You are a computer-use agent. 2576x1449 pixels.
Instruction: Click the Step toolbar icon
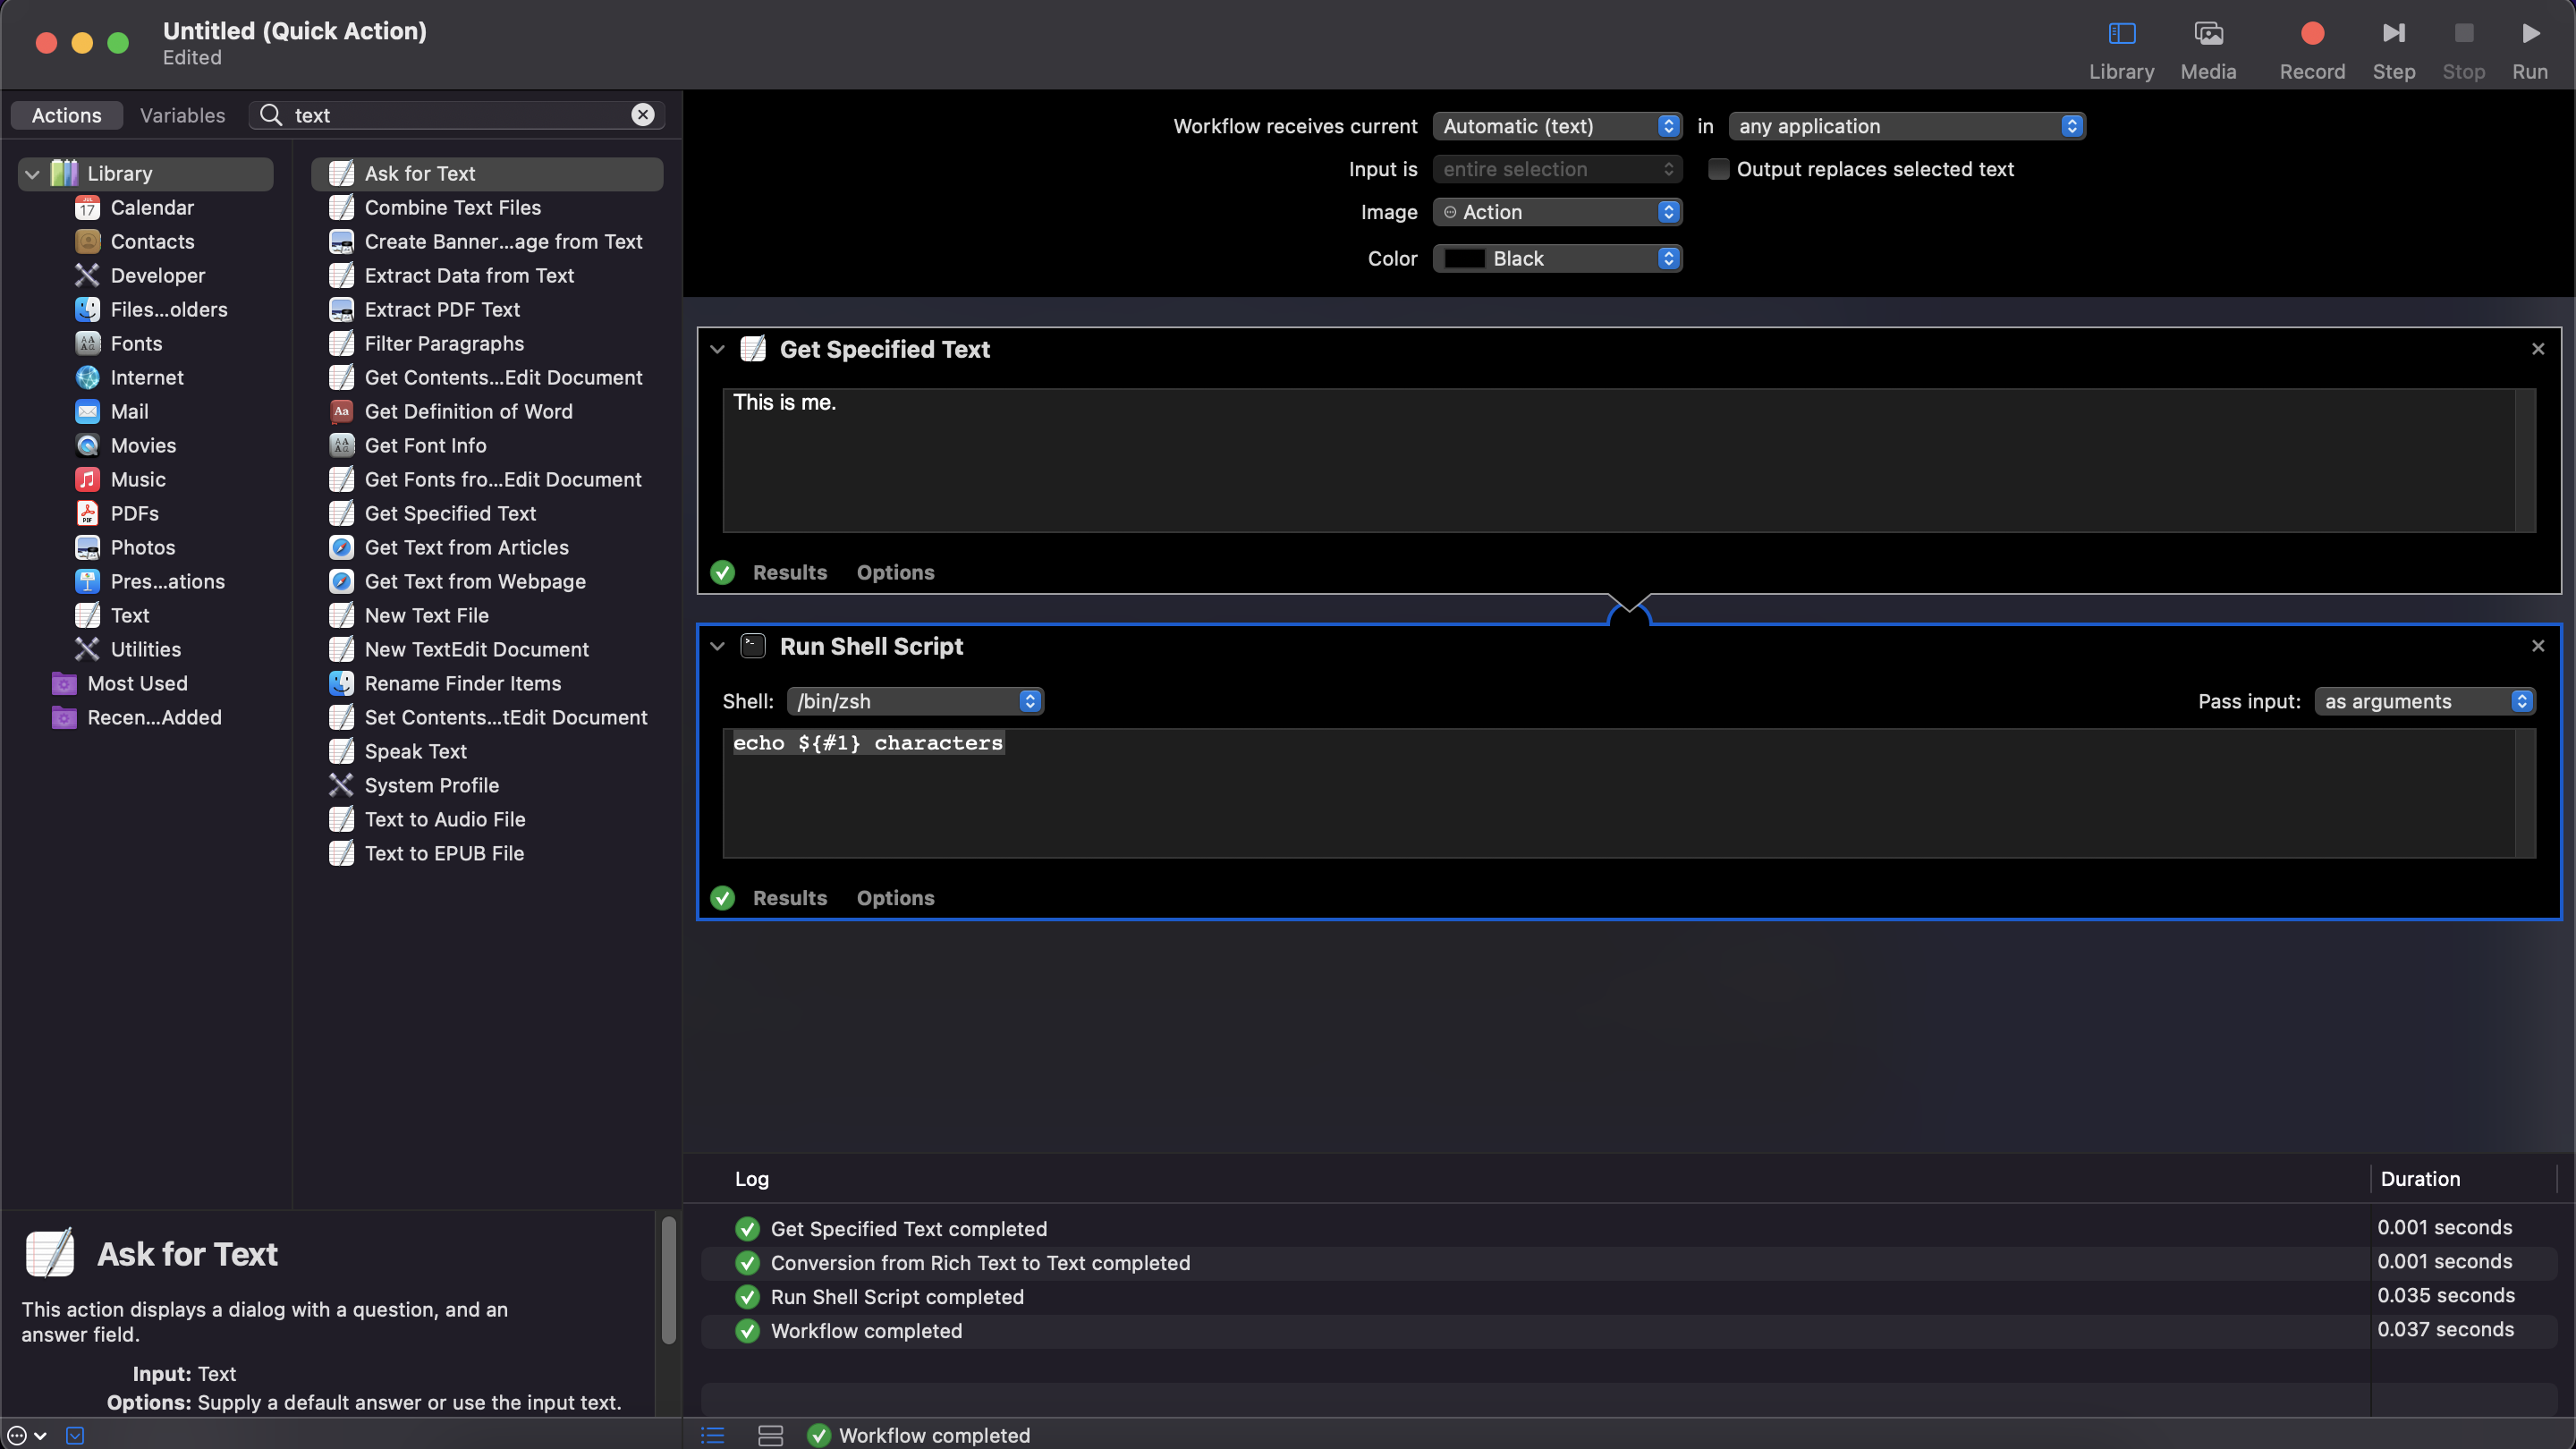(2393, 34)
